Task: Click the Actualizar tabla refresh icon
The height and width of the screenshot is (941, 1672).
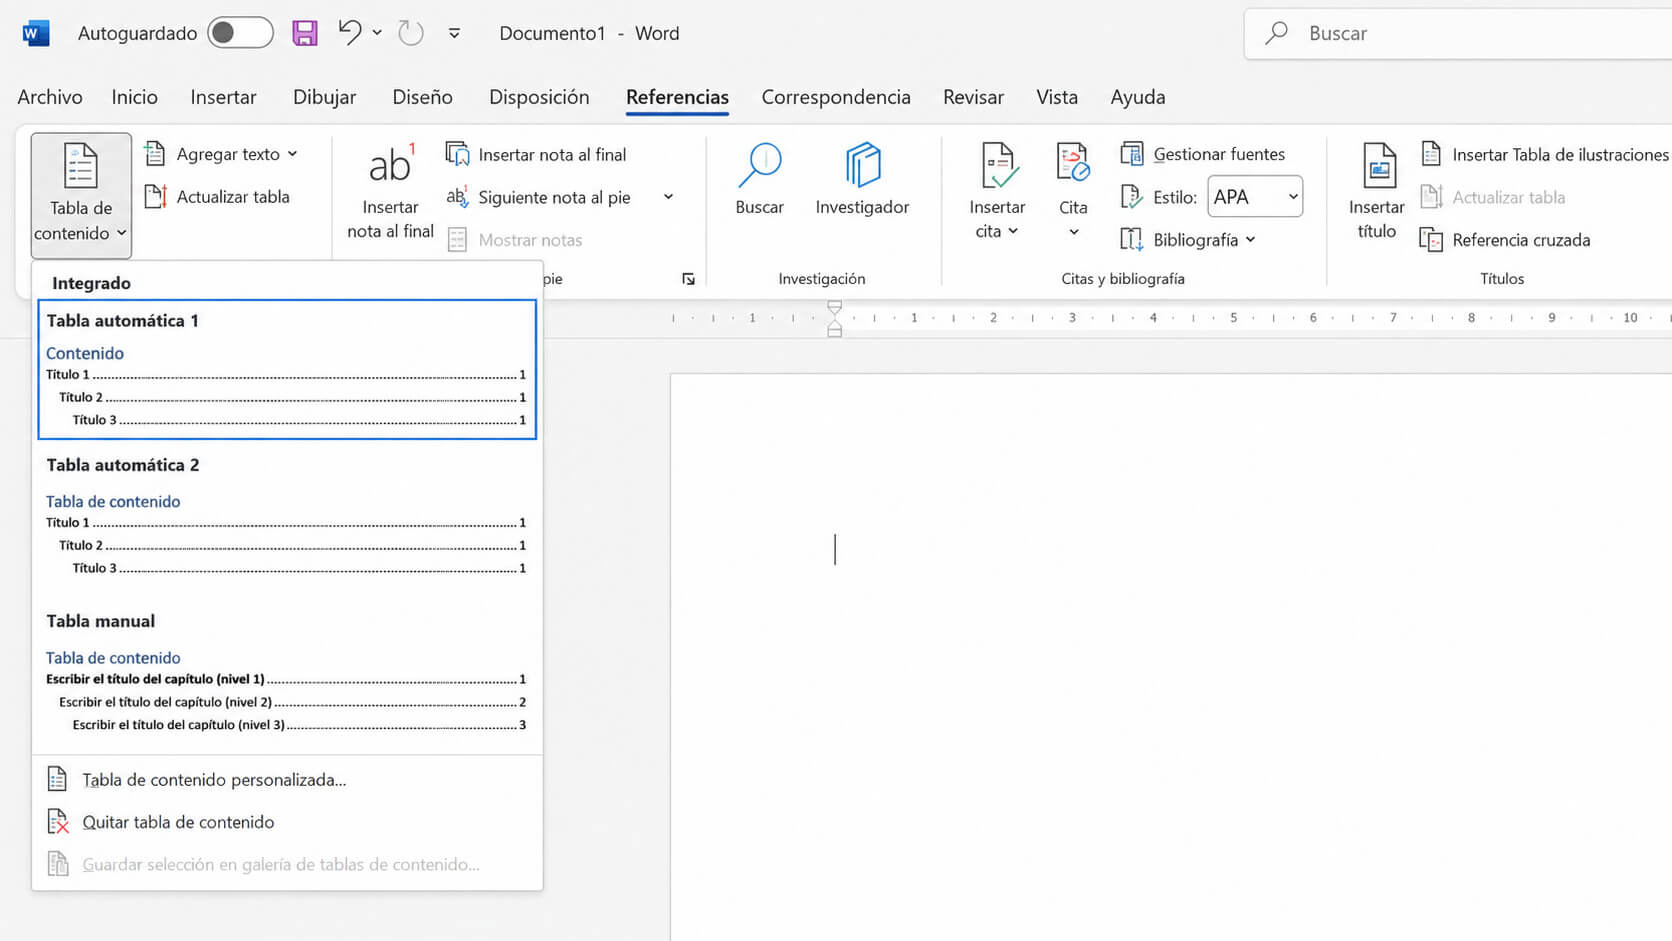Action: (x=155, y=196)
